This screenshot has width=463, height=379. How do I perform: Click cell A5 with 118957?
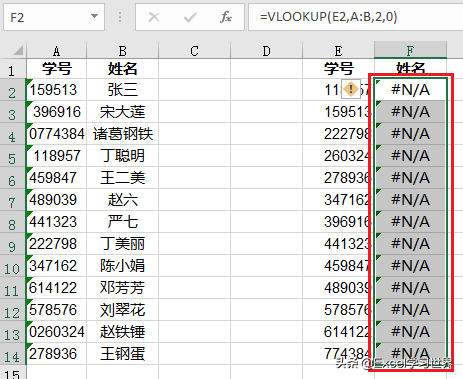click(x=56, y=156)
